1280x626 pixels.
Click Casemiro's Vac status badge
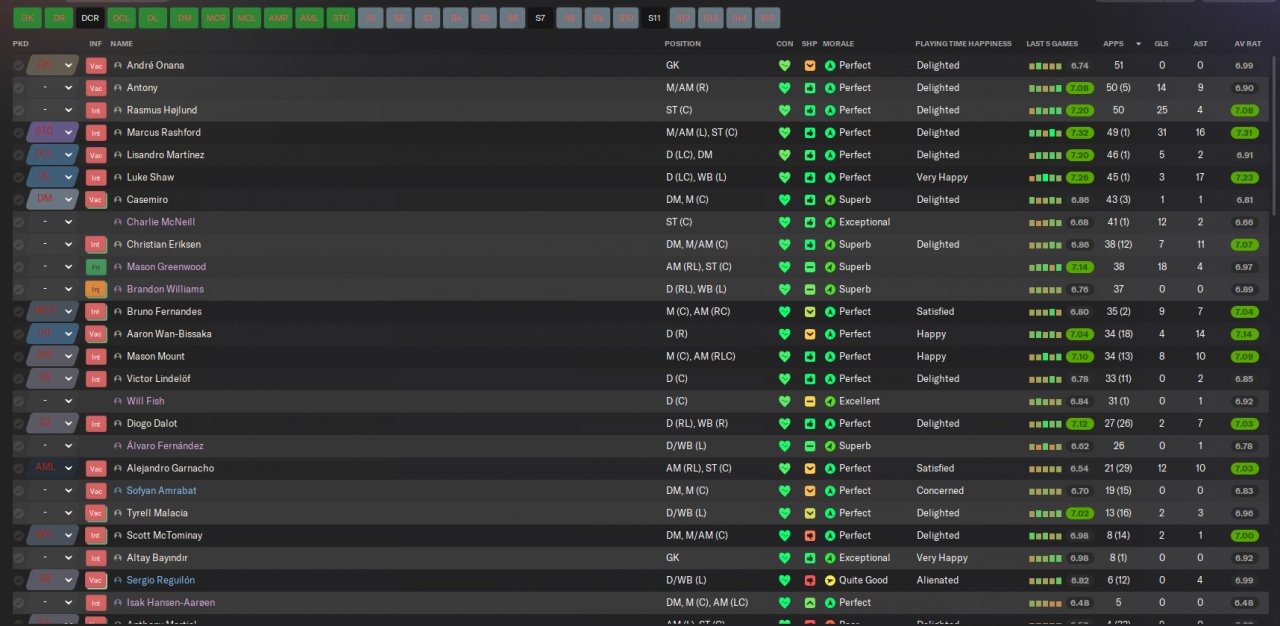[96, 200]
